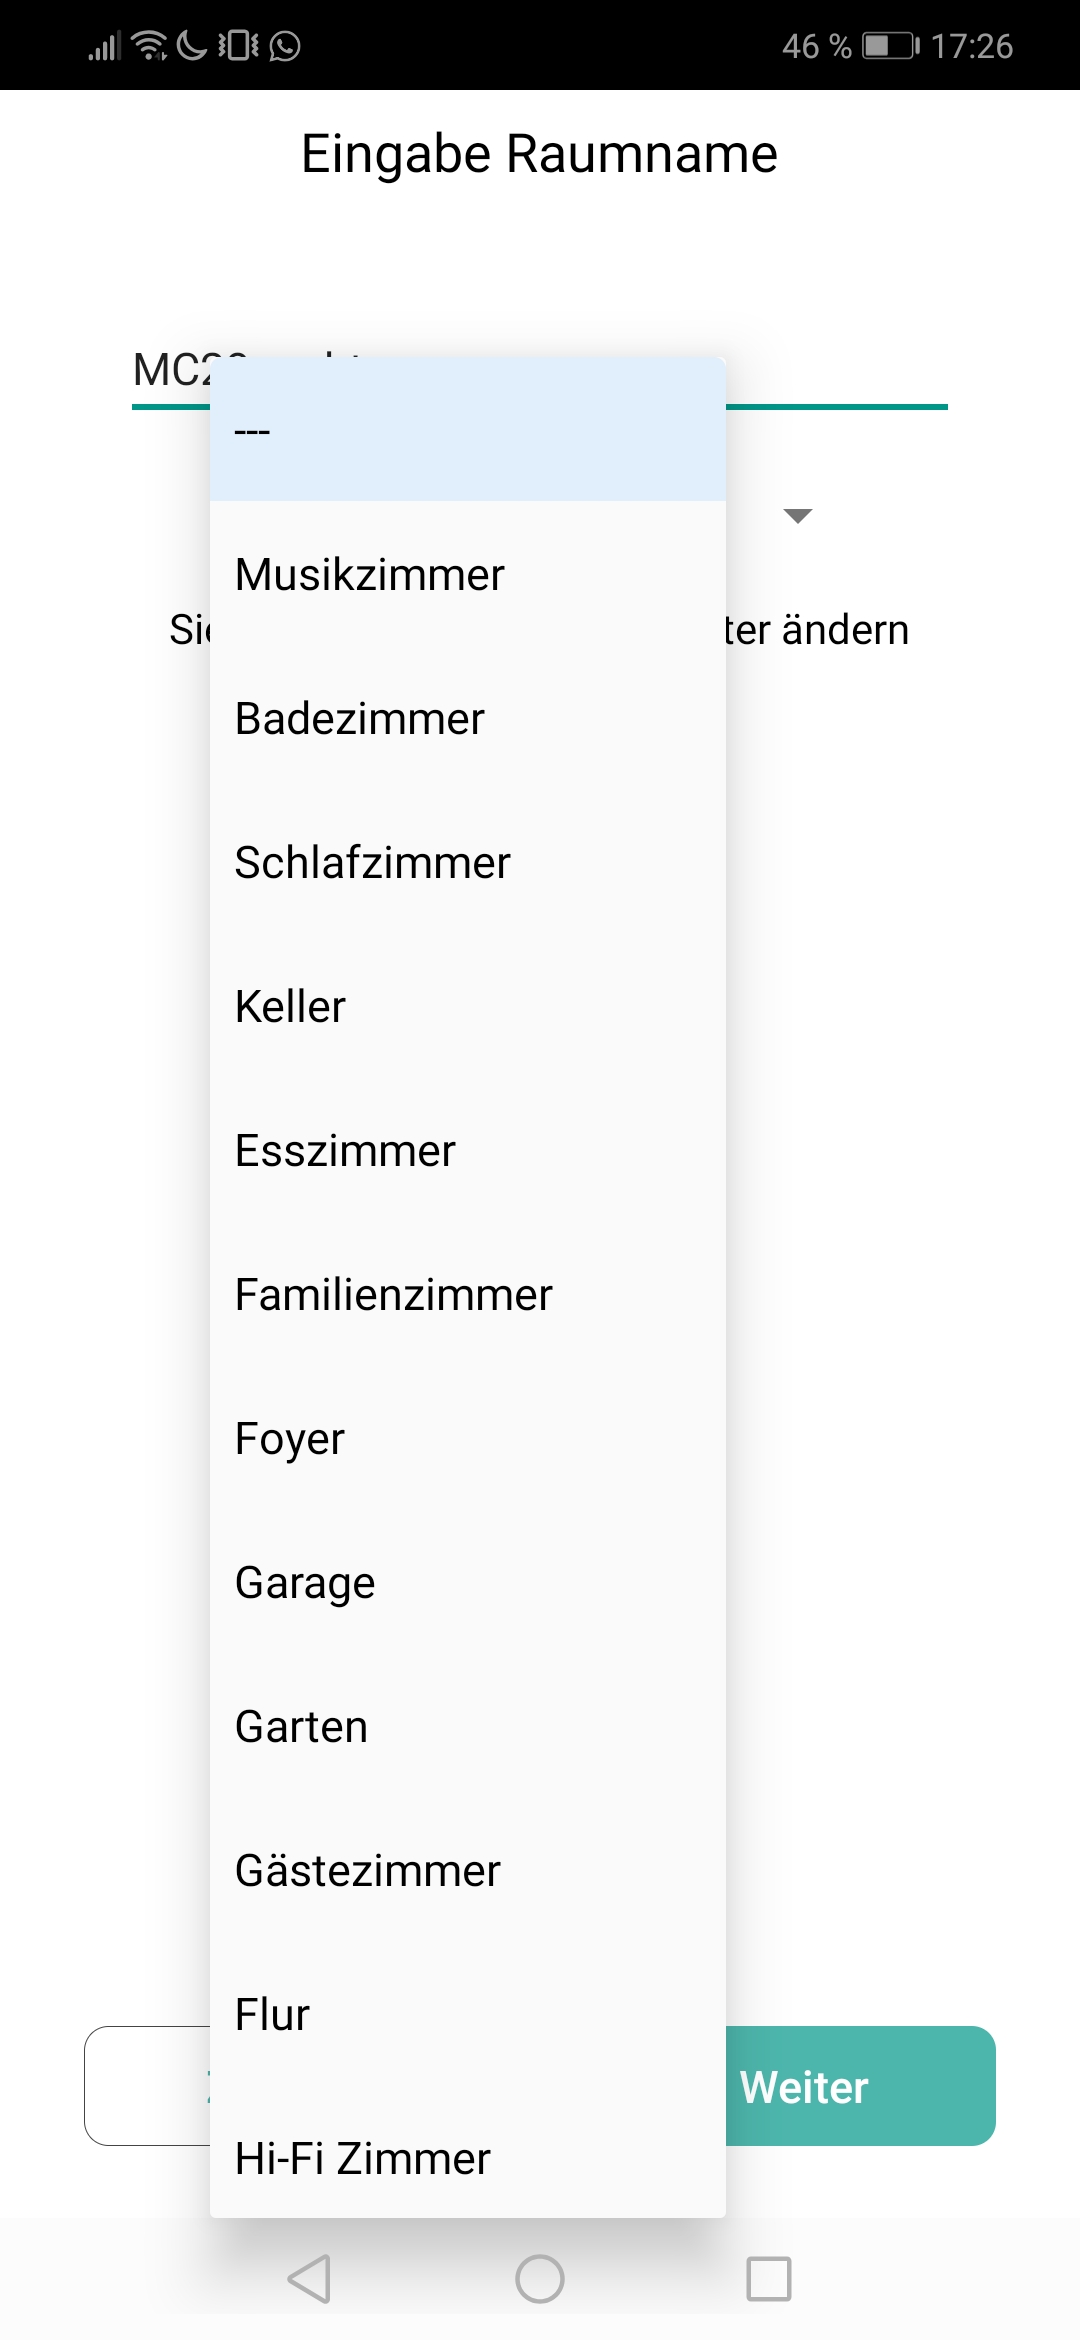Tap the do-not-disturb moon icon
Viewport: 1080px width, 2340px height.
[191, 46]
